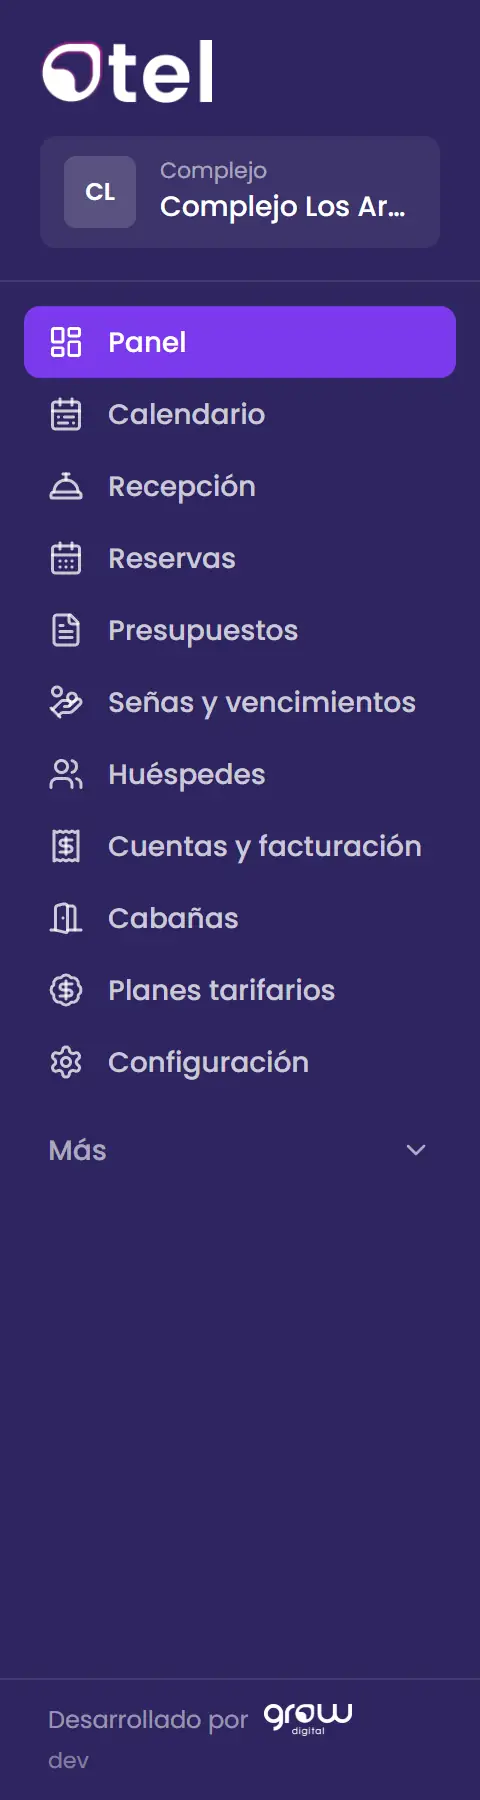
Task: Click the Planes tarifarios dollar badge icon
Action: coord(66,990)
